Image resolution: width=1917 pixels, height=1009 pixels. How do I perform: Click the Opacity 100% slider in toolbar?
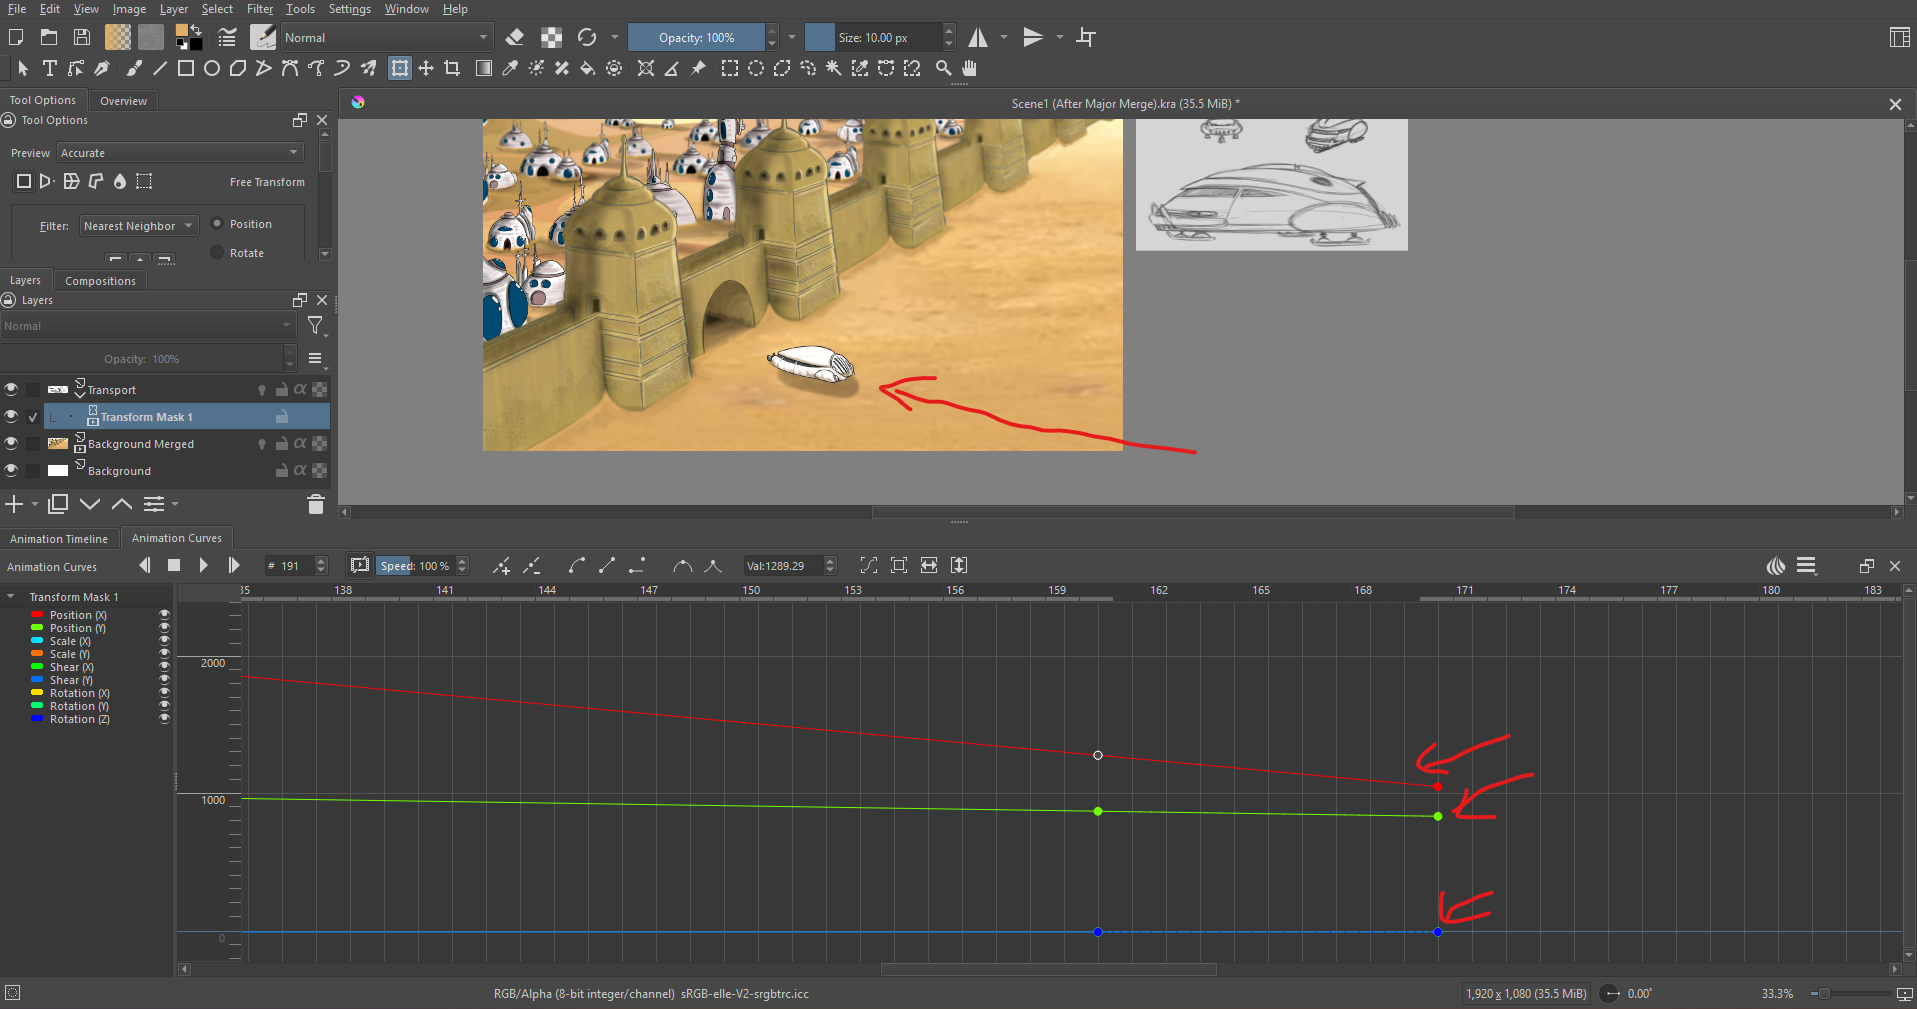click(x=696, y=38)
